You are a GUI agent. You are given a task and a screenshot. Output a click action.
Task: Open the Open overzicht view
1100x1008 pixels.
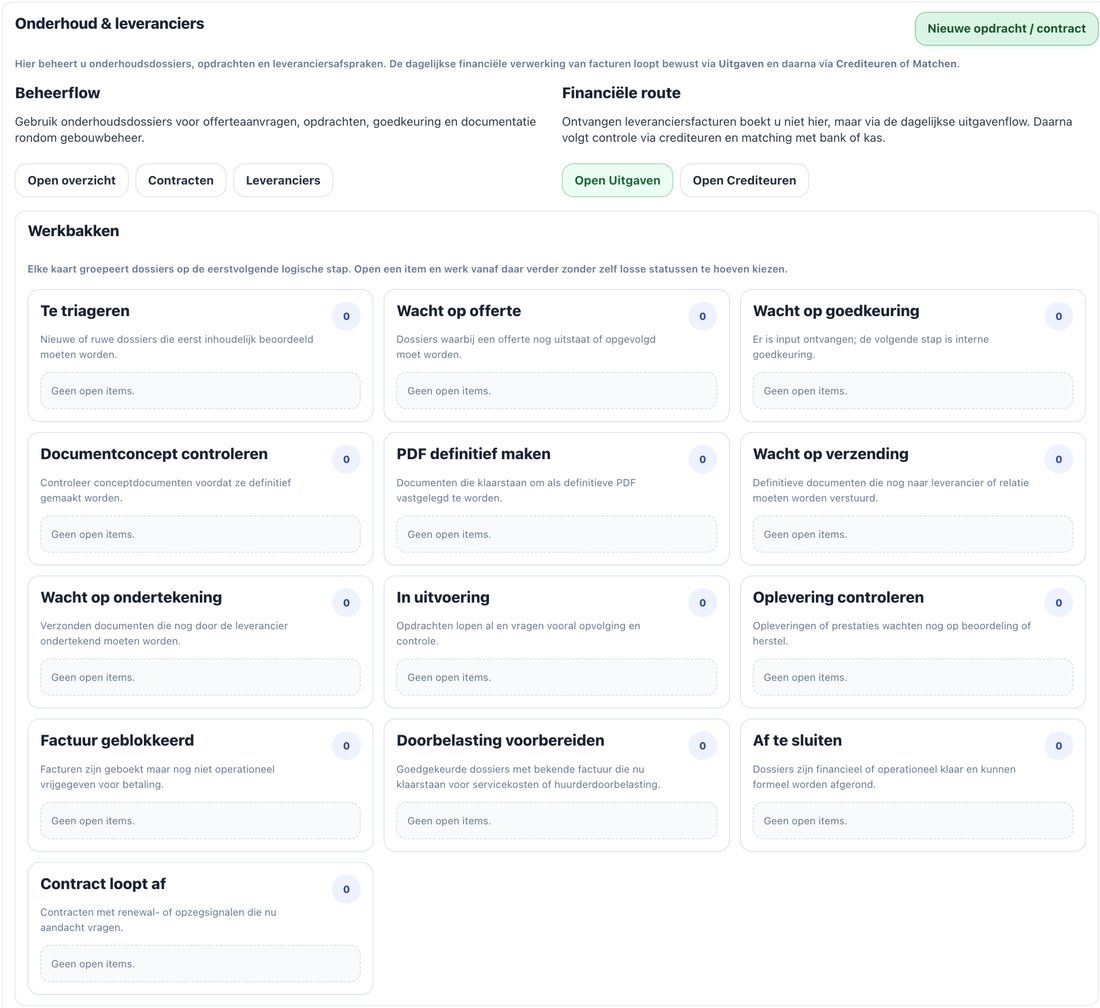(72, 180)
